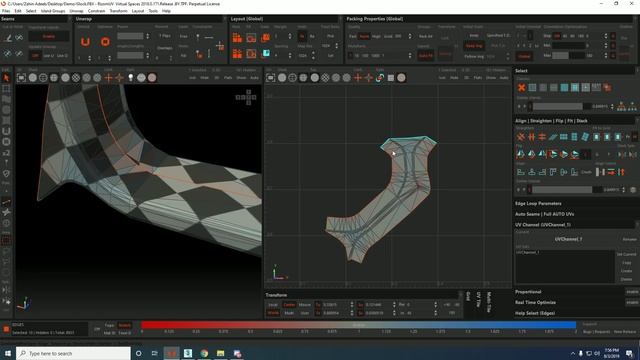Select Center pivot in Transform panel
Image resolution: width=640 pixels, height=360 pixels.
pyautogui.click(x=289, y=305)
